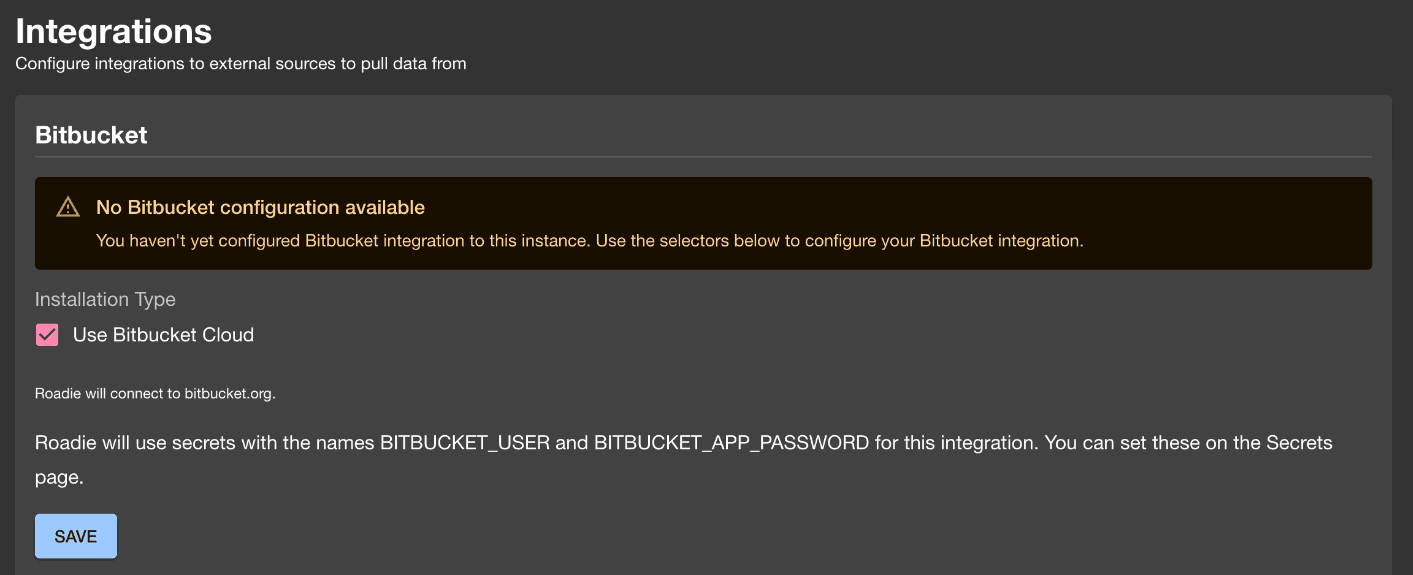This screenshot has height=575, width=1413.
Task: Click the alert description about configuring Bitbucket
Action: [590, 240]
